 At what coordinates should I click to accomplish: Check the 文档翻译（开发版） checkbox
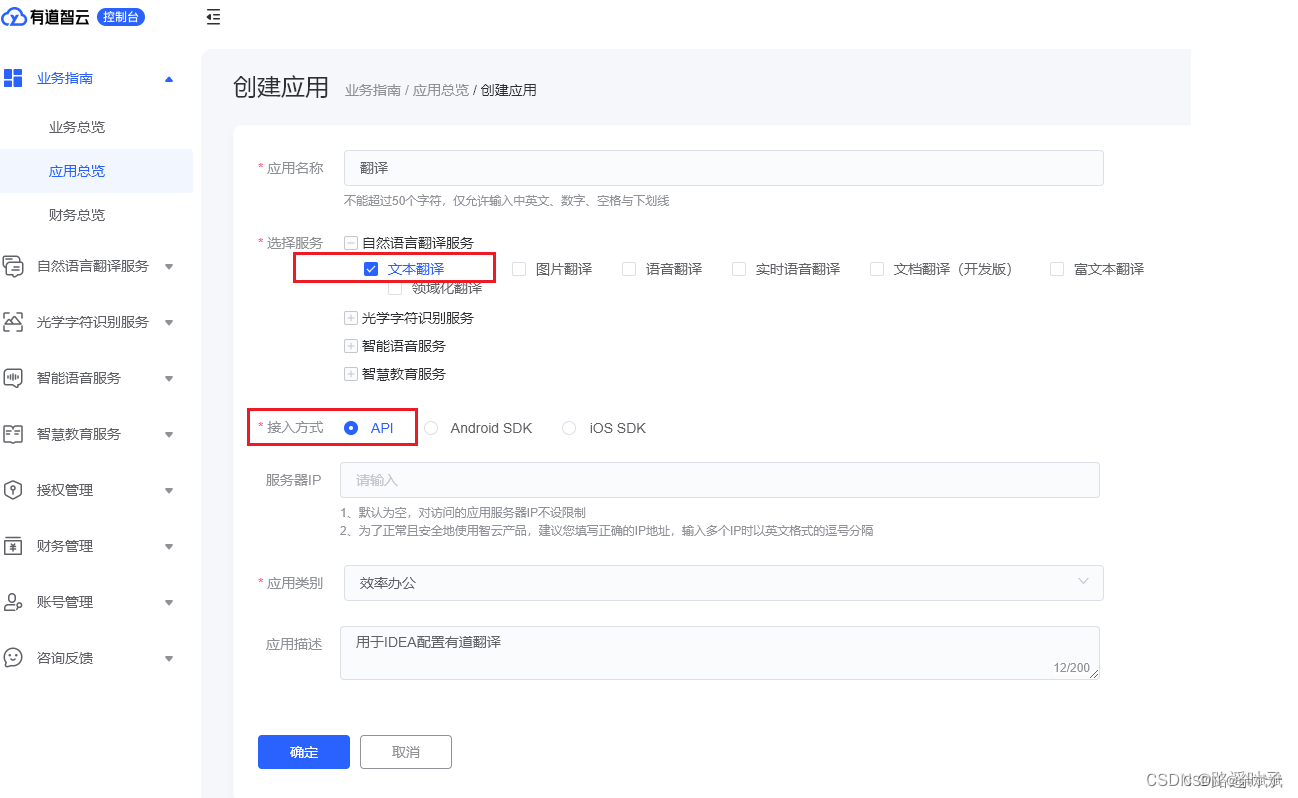pyautogui.click(x=877, y=269)
